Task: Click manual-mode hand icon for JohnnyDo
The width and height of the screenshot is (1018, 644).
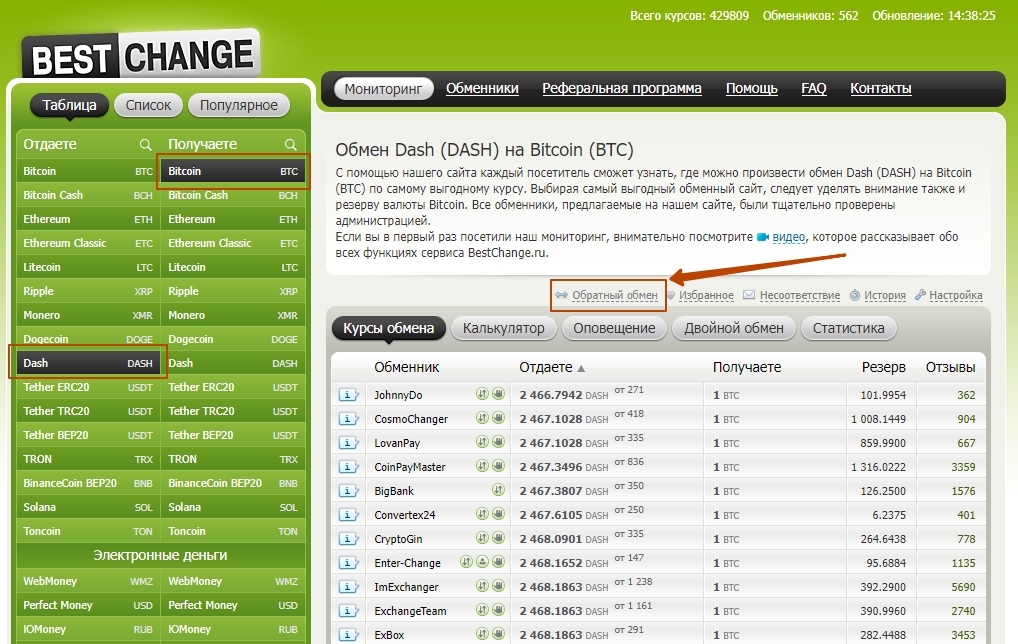Action: pos(498,393)
